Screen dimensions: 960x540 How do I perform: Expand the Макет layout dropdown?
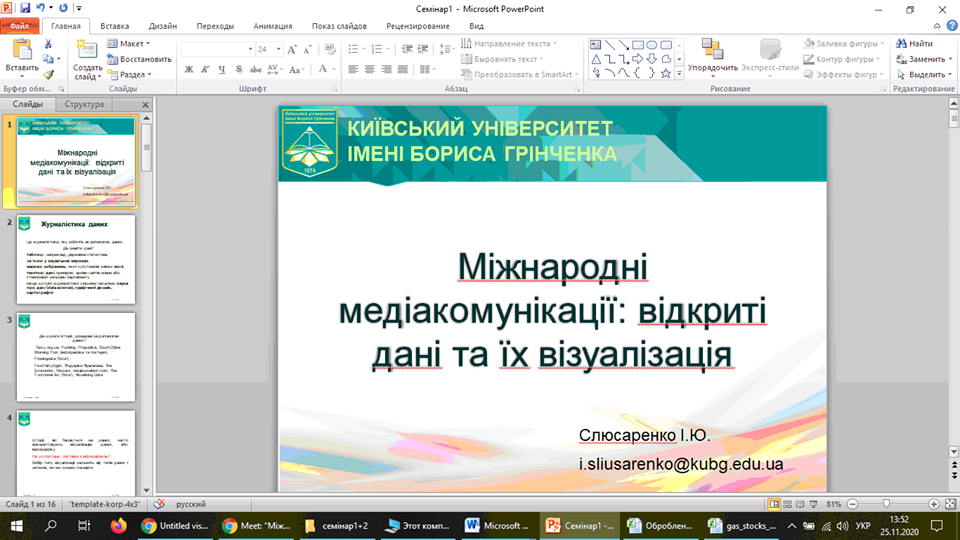click(134, 44)
